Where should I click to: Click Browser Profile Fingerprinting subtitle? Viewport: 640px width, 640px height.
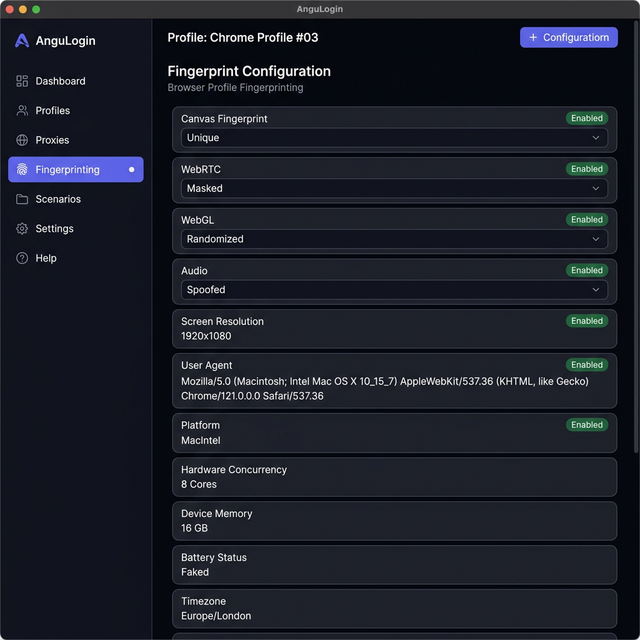235,87
